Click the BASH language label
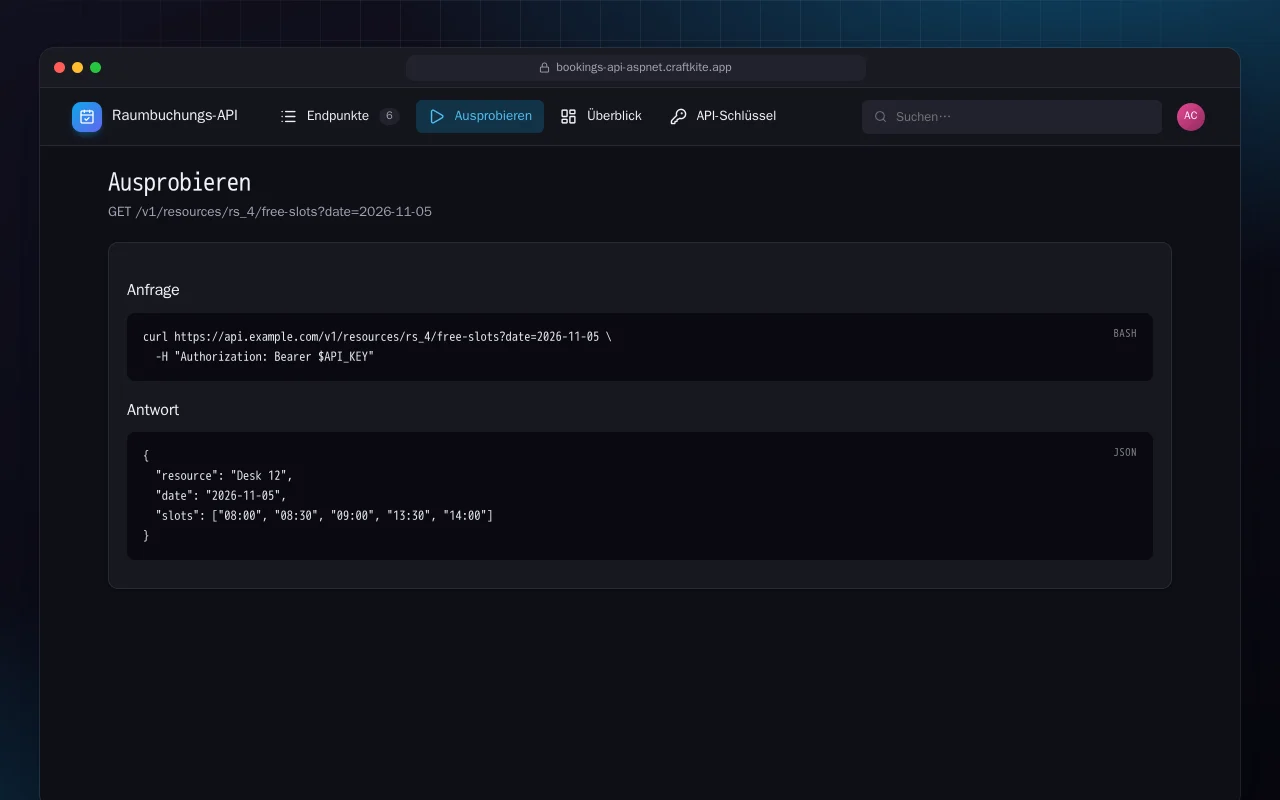The width and height of the screenshot is (1280, 800). [1125, 334]
